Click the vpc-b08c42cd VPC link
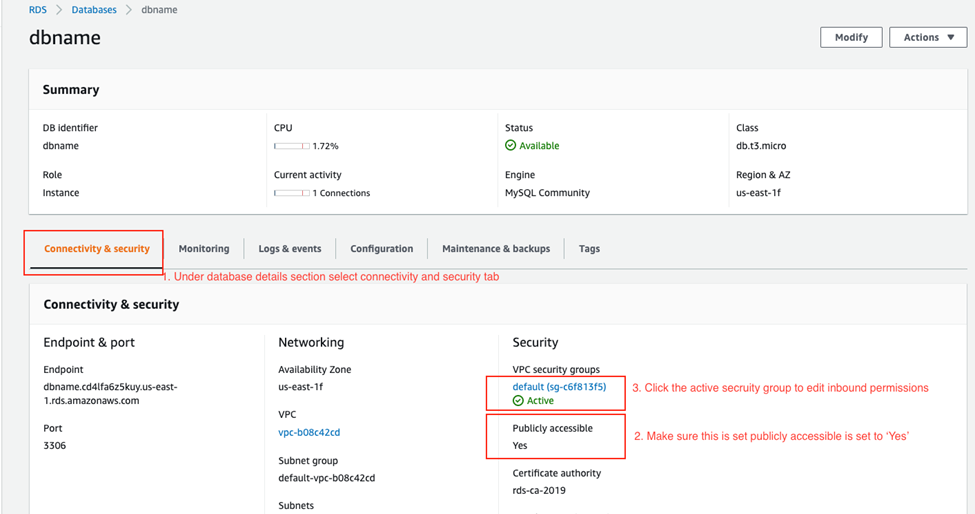 click(x=309, y=433)
